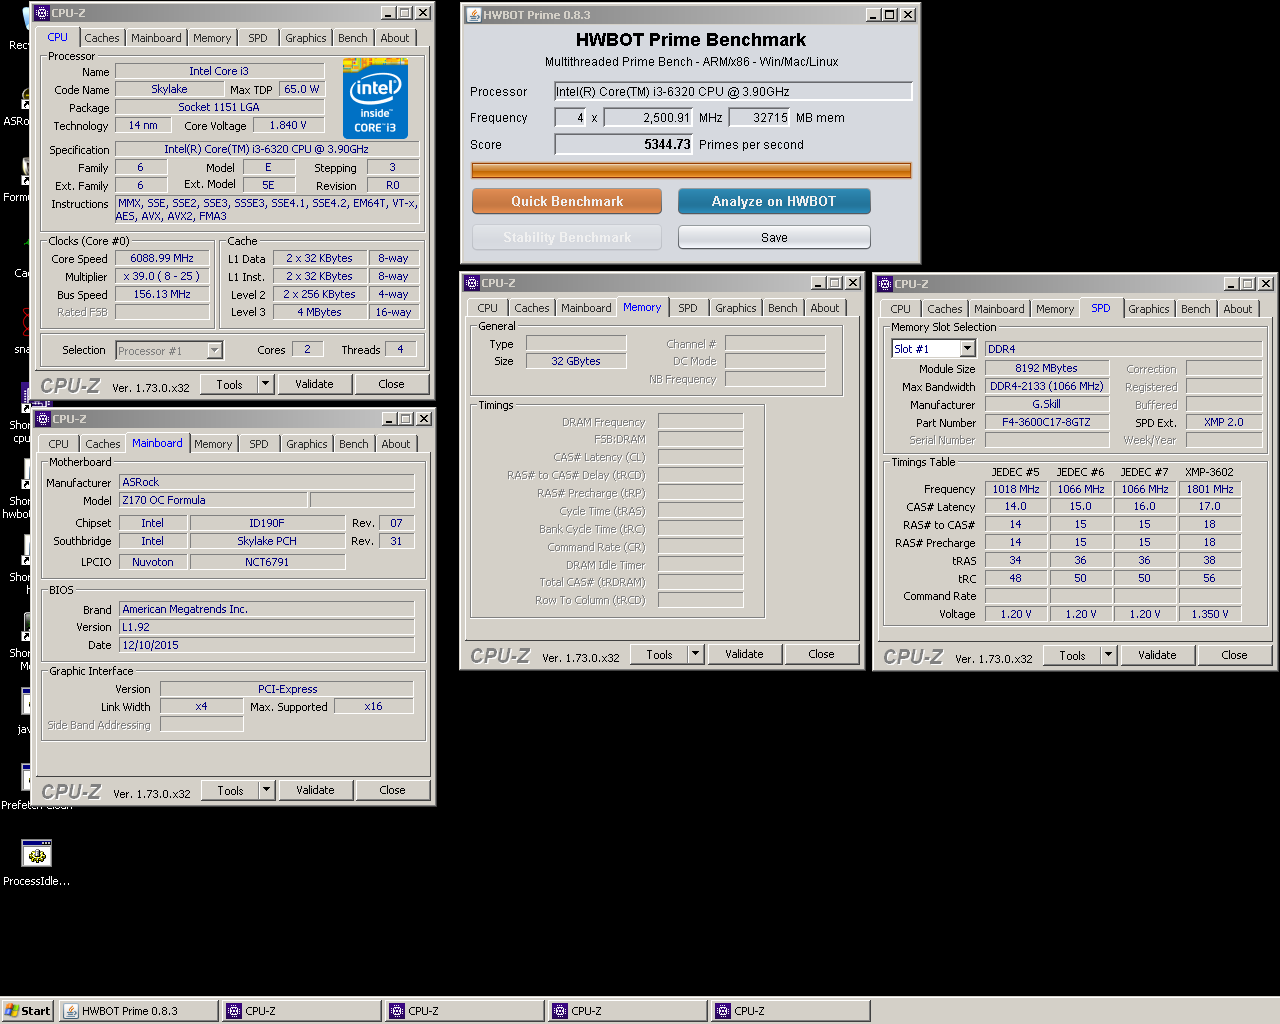Viewport: 1280px width, 1024px height.
Task: Click manufacturer value G.Skill
Action: pos(1047,404)
